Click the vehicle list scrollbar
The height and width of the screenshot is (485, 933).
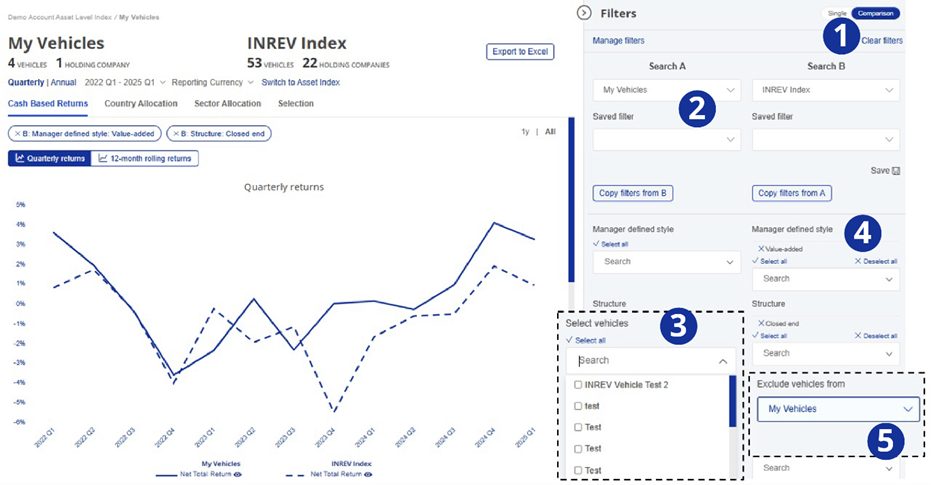click(x=733, y=400)
